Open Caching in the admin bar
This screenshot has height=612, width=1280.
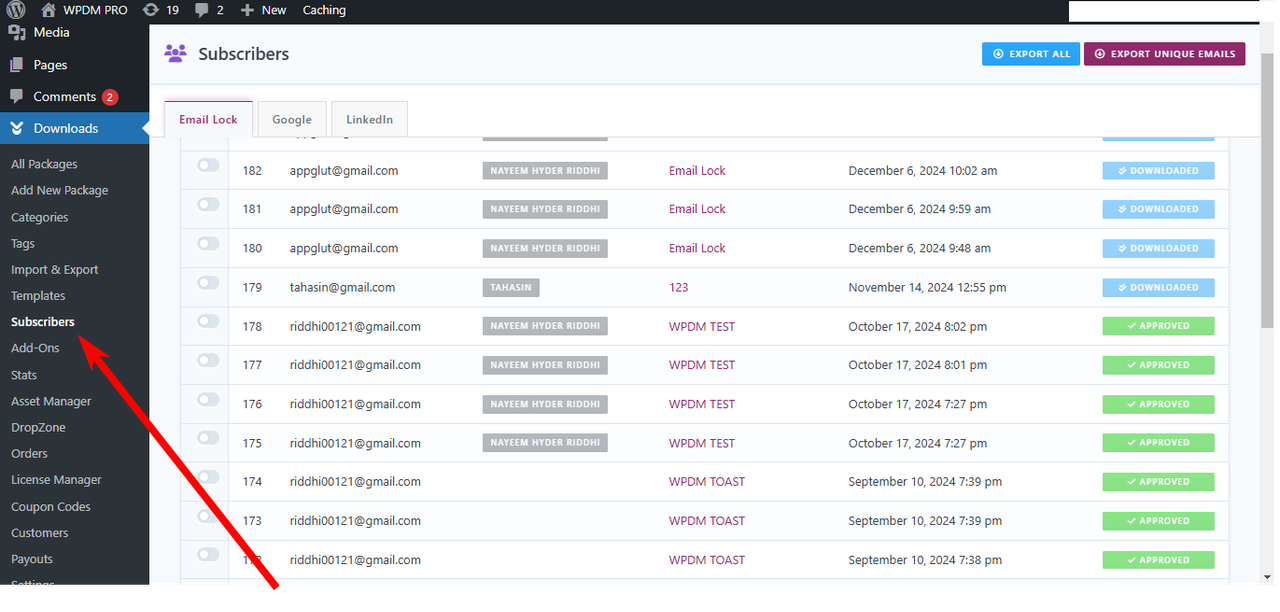tap(324, 10)
